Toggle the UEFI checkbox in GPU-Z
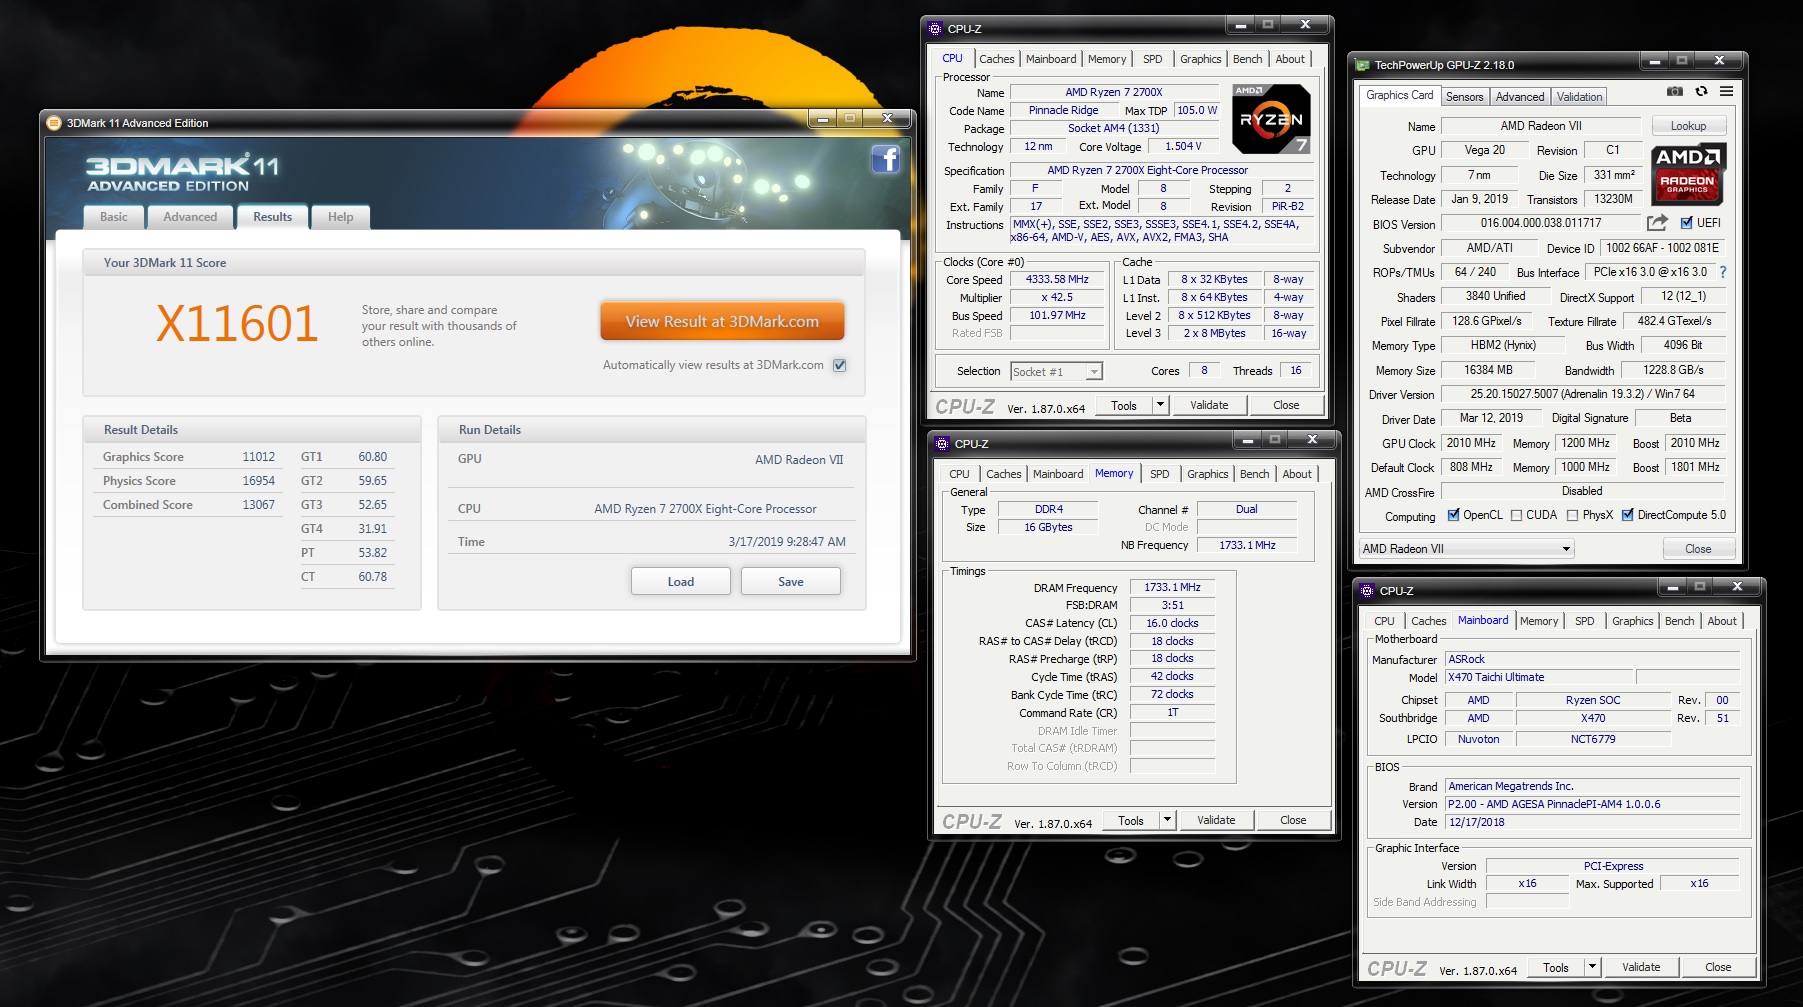This screenshot has width=1803, height=1007. click(1687, 223)
